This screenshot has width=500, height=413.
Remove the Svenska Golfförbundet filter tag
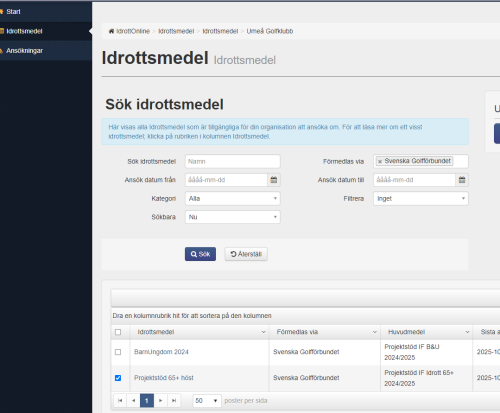pyautogui.click(x=380, y=162)
